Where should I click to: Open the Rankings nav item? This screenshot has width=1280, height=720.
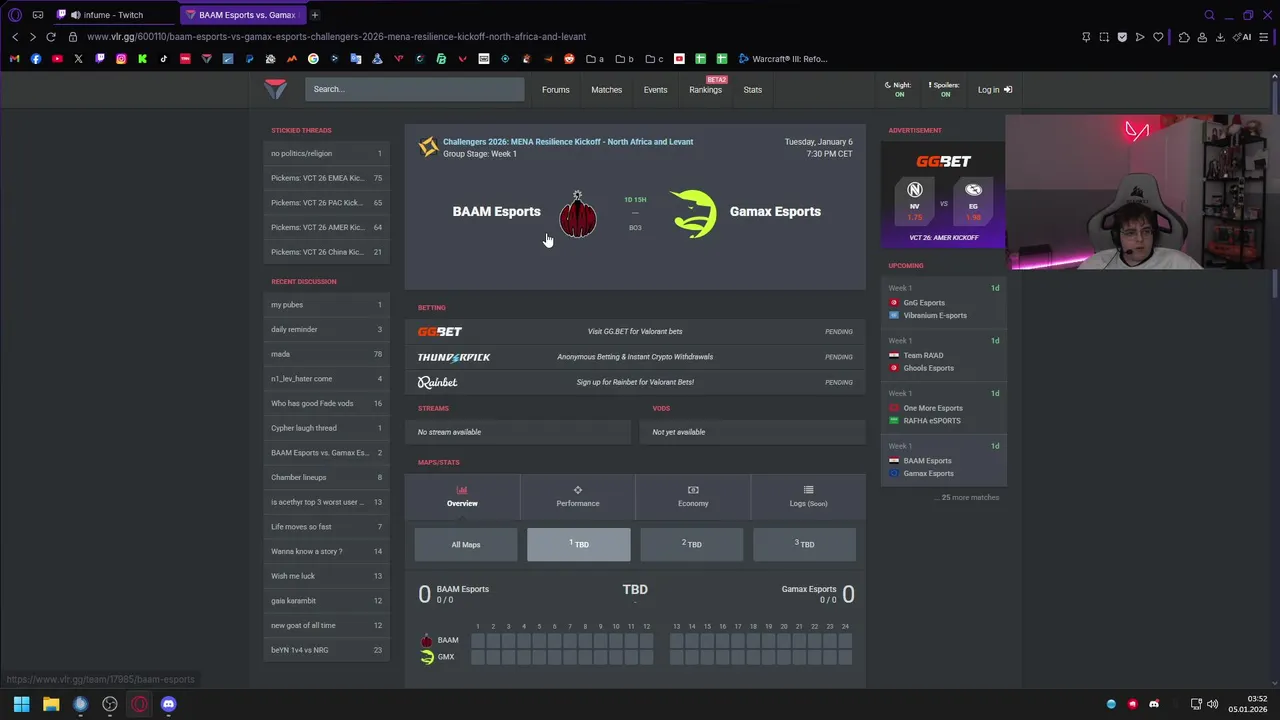click(x=705, y=90)
